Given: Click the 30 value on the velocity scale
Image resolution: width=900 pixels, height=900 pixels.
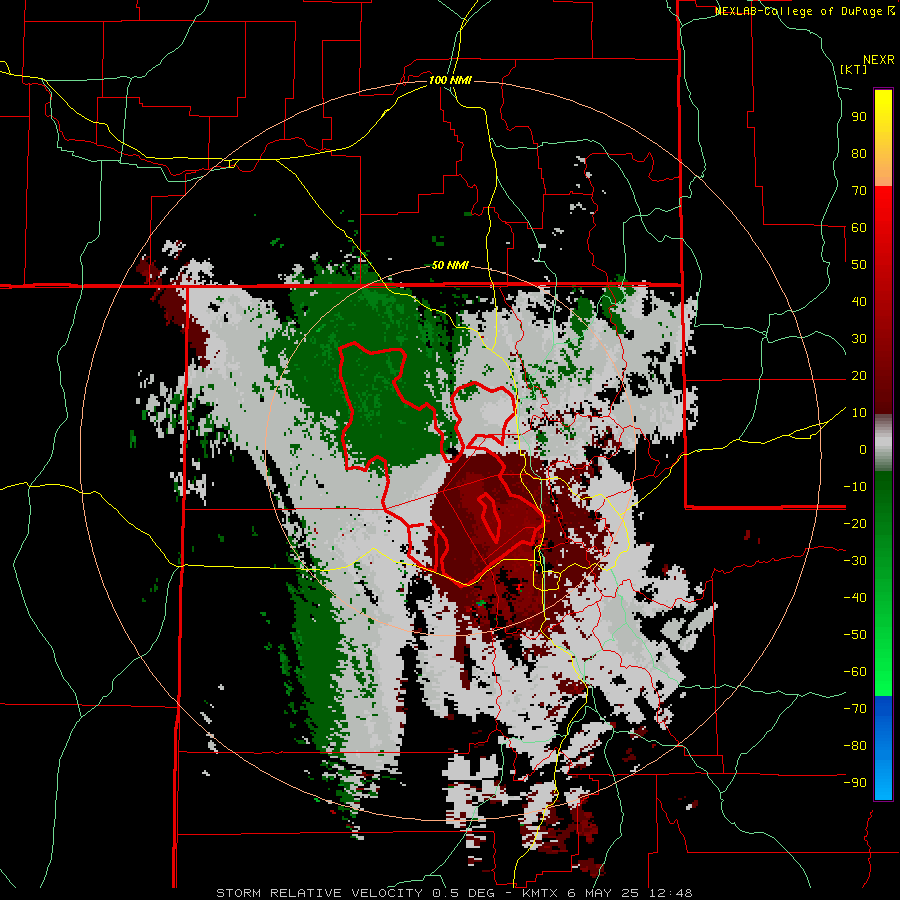Looking at the screenshot, I should [859, 339].
